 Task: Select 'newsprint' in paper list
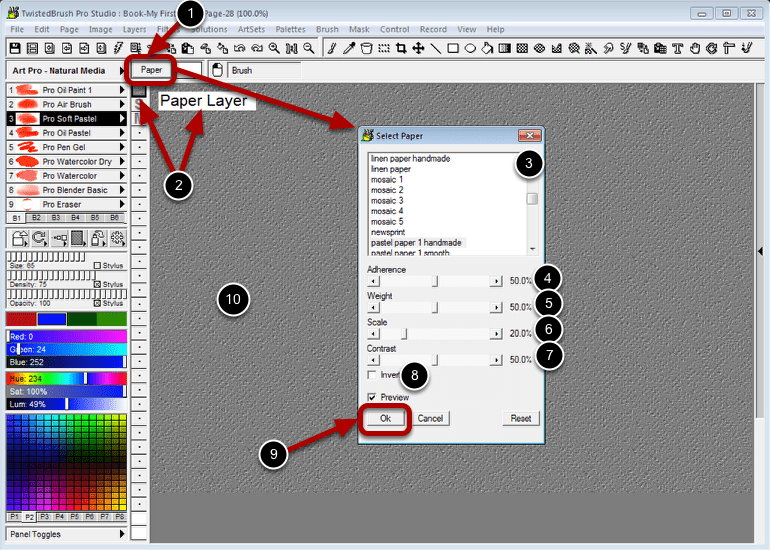click(388, 232)
